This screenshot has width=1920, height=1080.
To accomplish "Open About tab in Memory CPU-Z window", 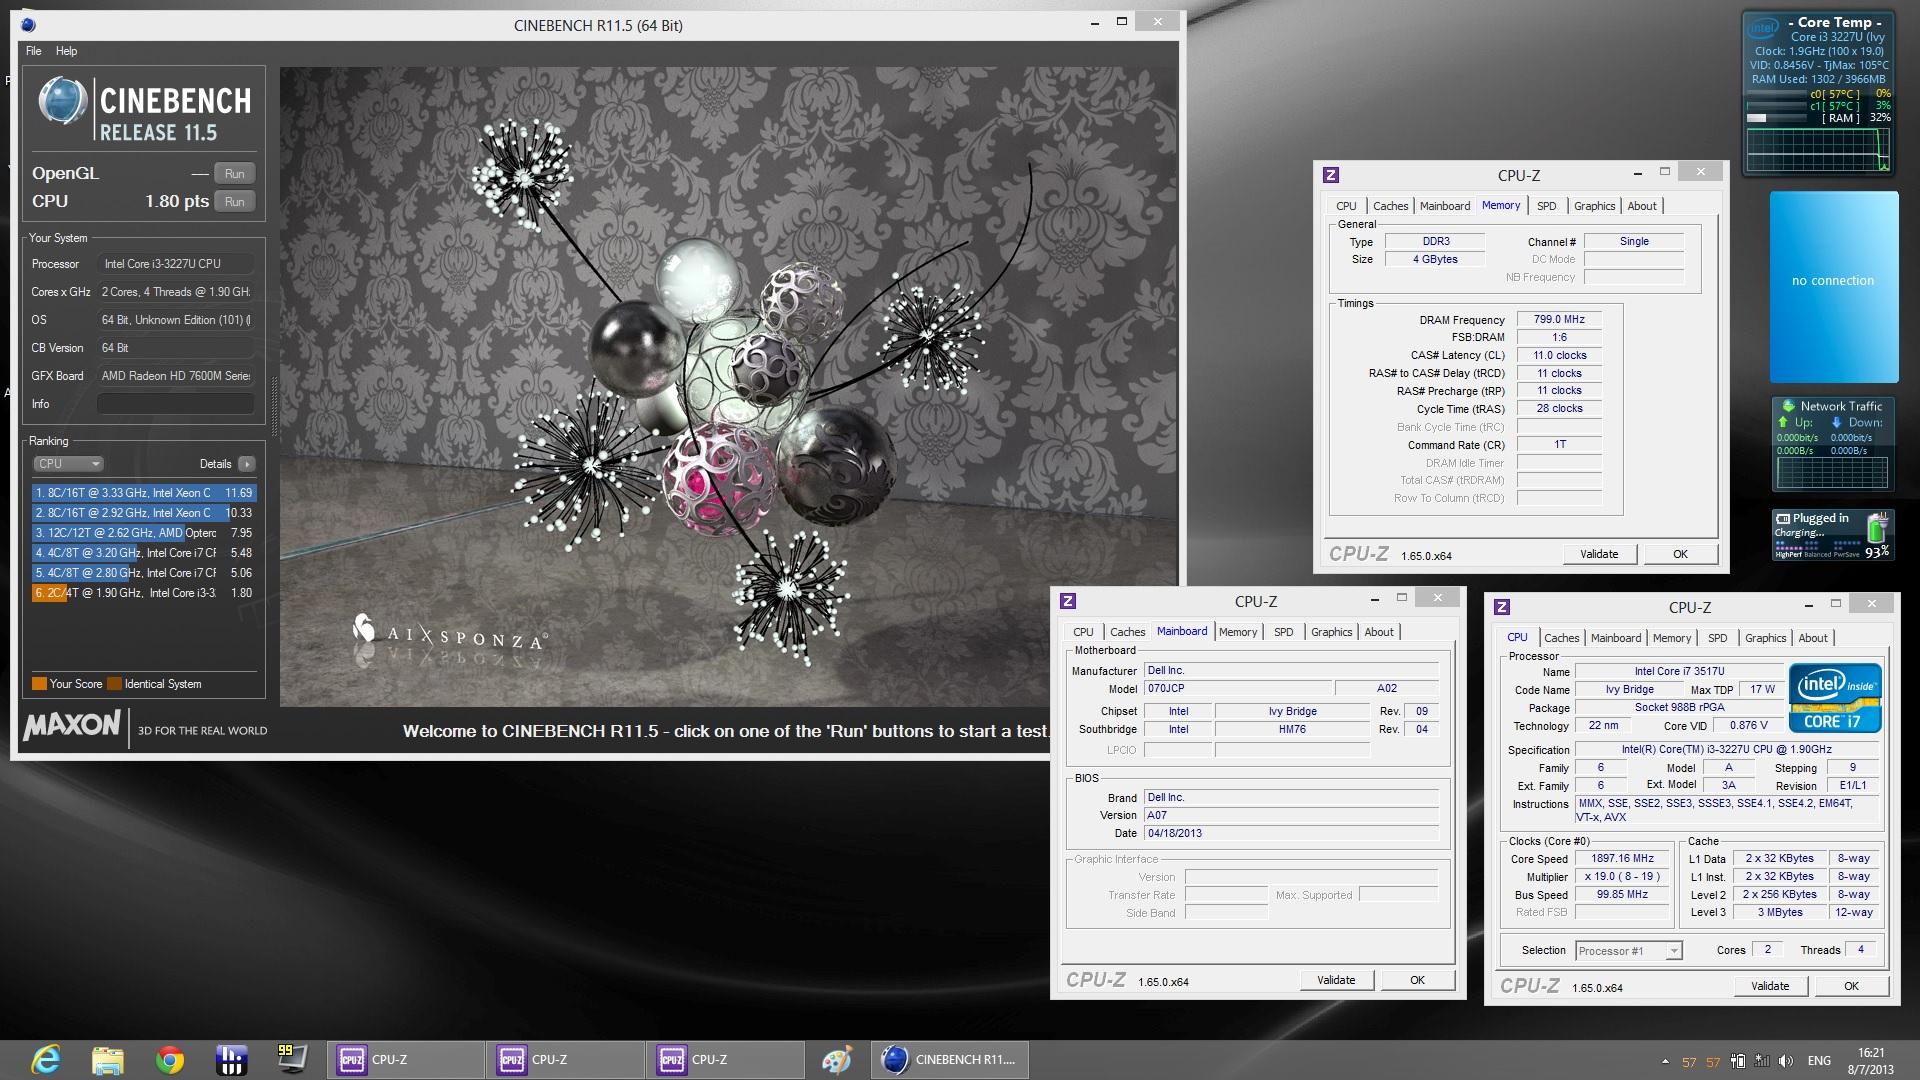I will coord(1642,206).
